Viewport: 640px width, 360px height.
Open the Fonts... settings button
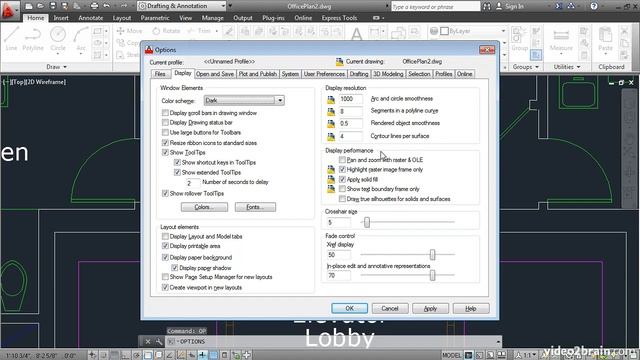click(255, 207)
